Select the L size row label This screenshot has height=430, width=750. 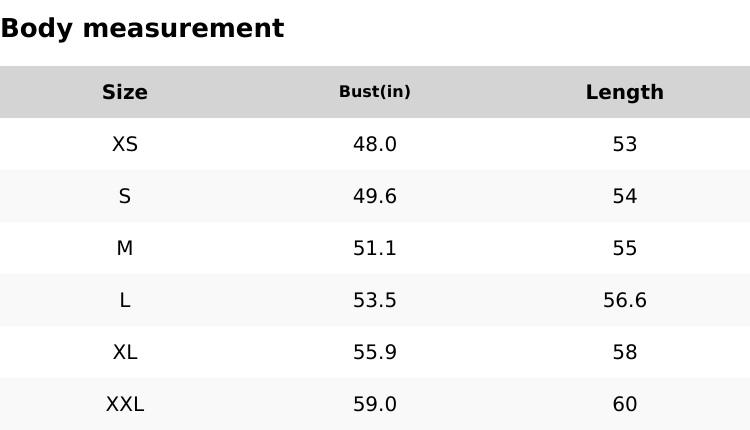coord(125,300)
